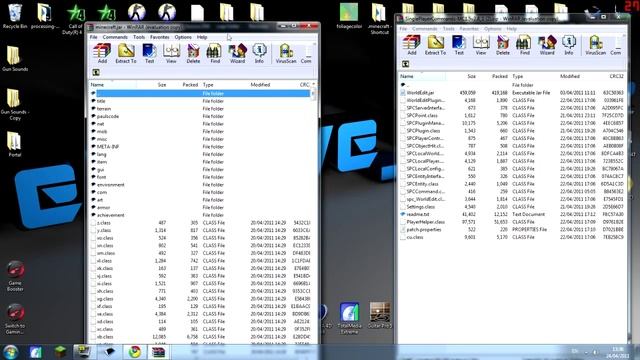
Task: Click VirusScan icon in minecraft.jar window
Action: (x=286, y=53)
